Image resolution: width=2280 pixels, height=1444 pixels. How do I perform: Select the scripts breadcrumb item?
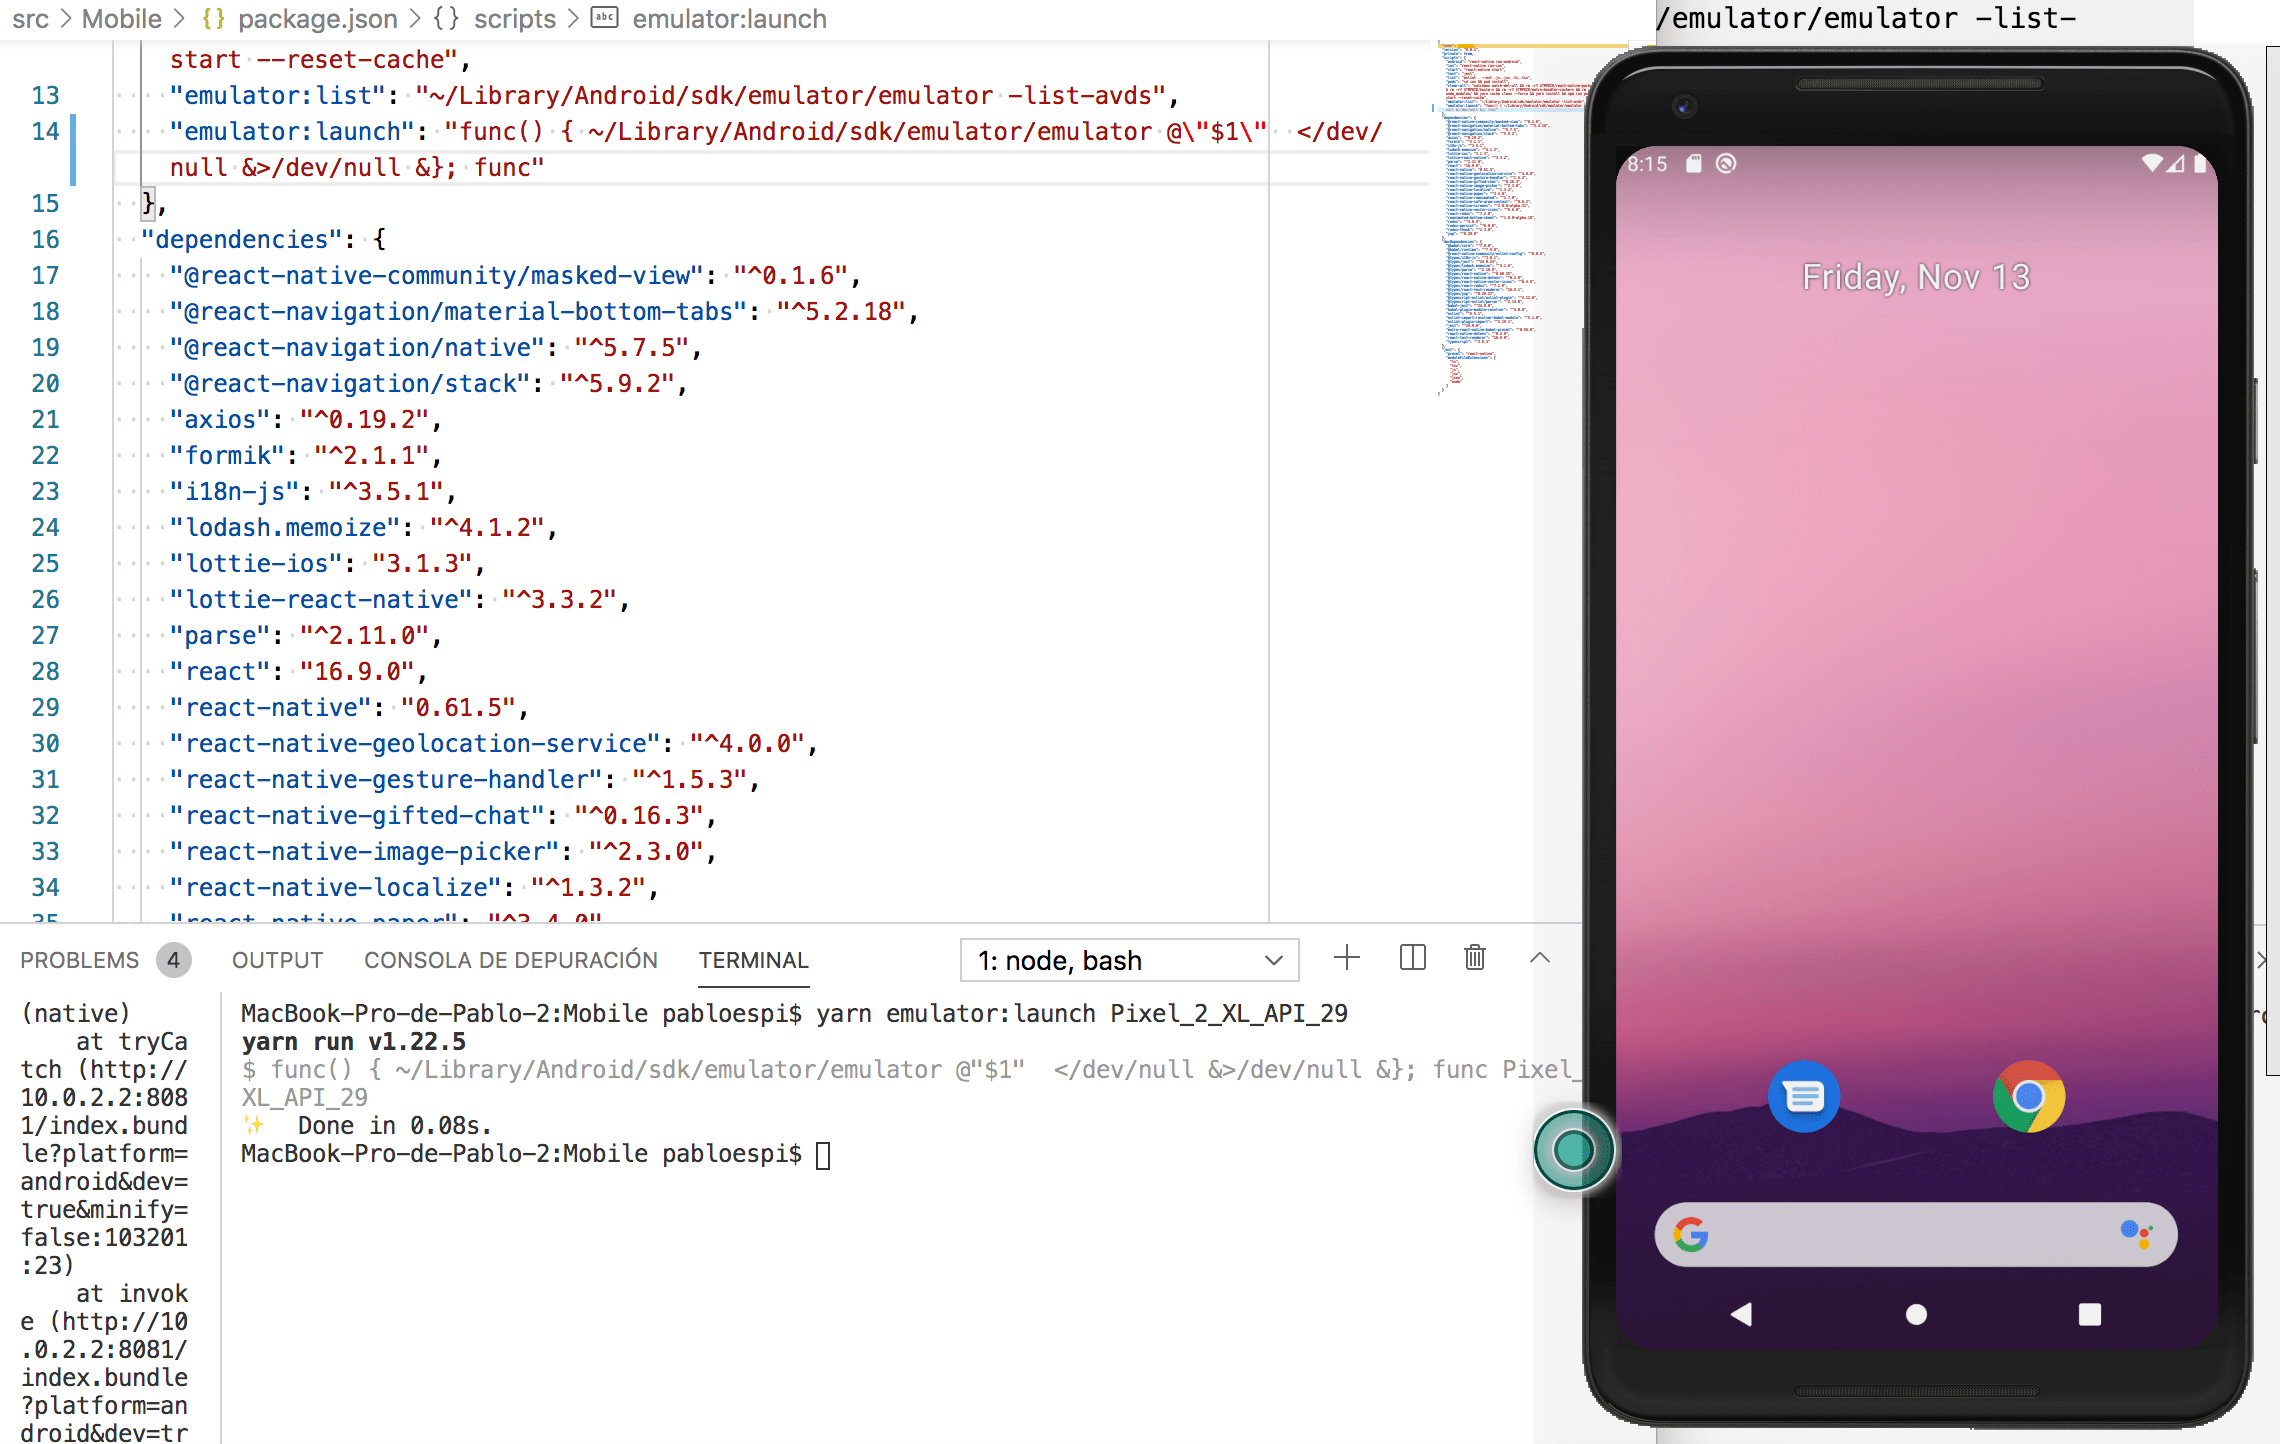pyautogui.click(x=514, y=19)
